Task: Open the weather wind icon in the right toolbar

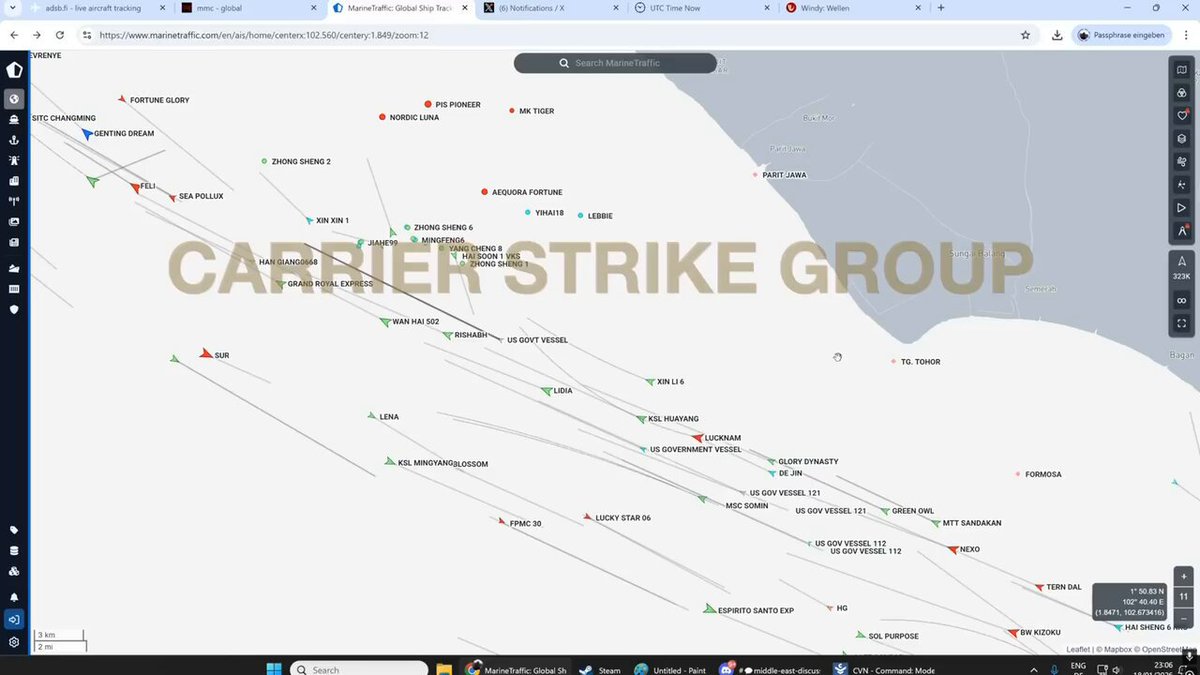Action: pyautogui.click(x=1181, y=162)
